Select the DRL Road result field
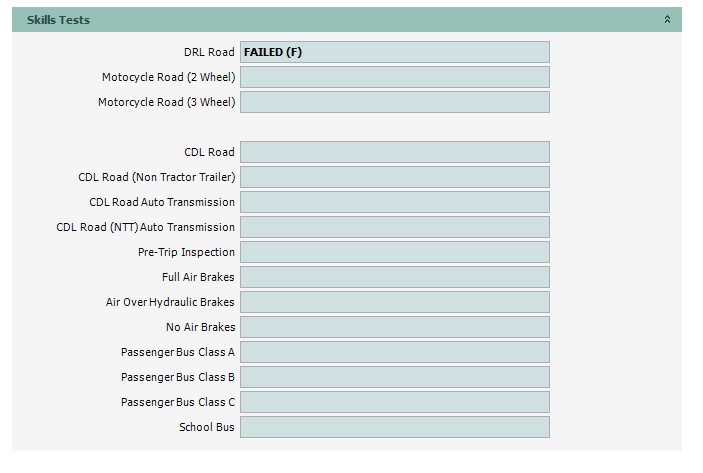This screenshot has width=703, height=473. point(394,52)
